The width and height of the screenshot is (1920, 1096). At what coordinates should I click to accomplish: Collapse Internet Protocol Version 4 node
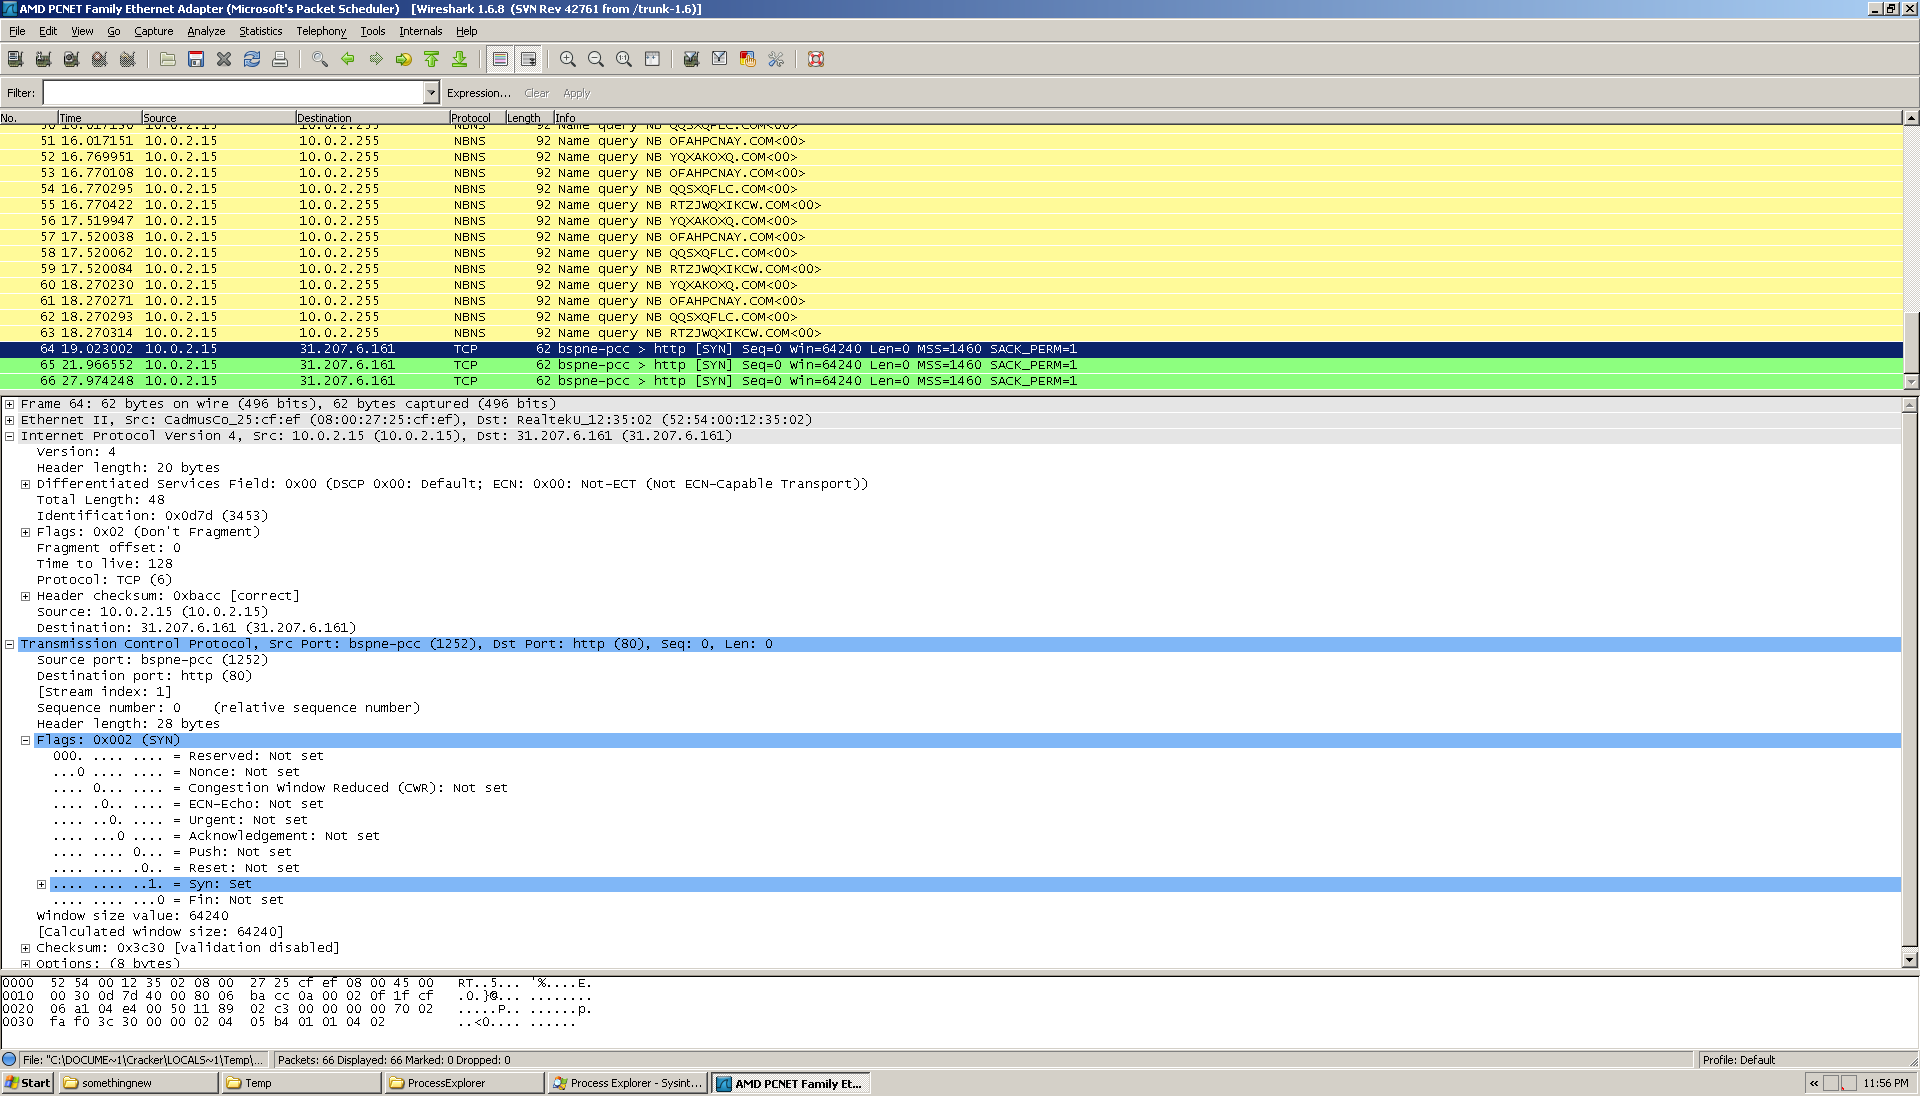[10, 436]
